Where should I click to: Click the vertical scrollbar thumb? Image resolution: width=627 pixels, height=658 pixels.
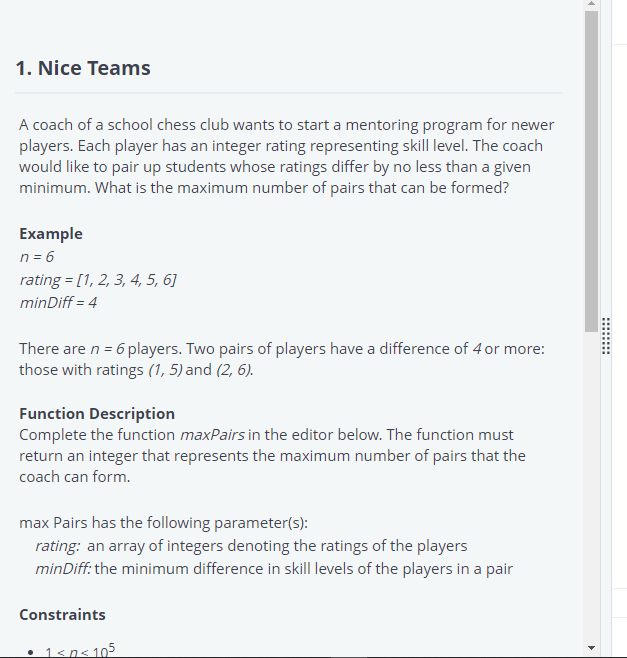[x=591, y=171]
